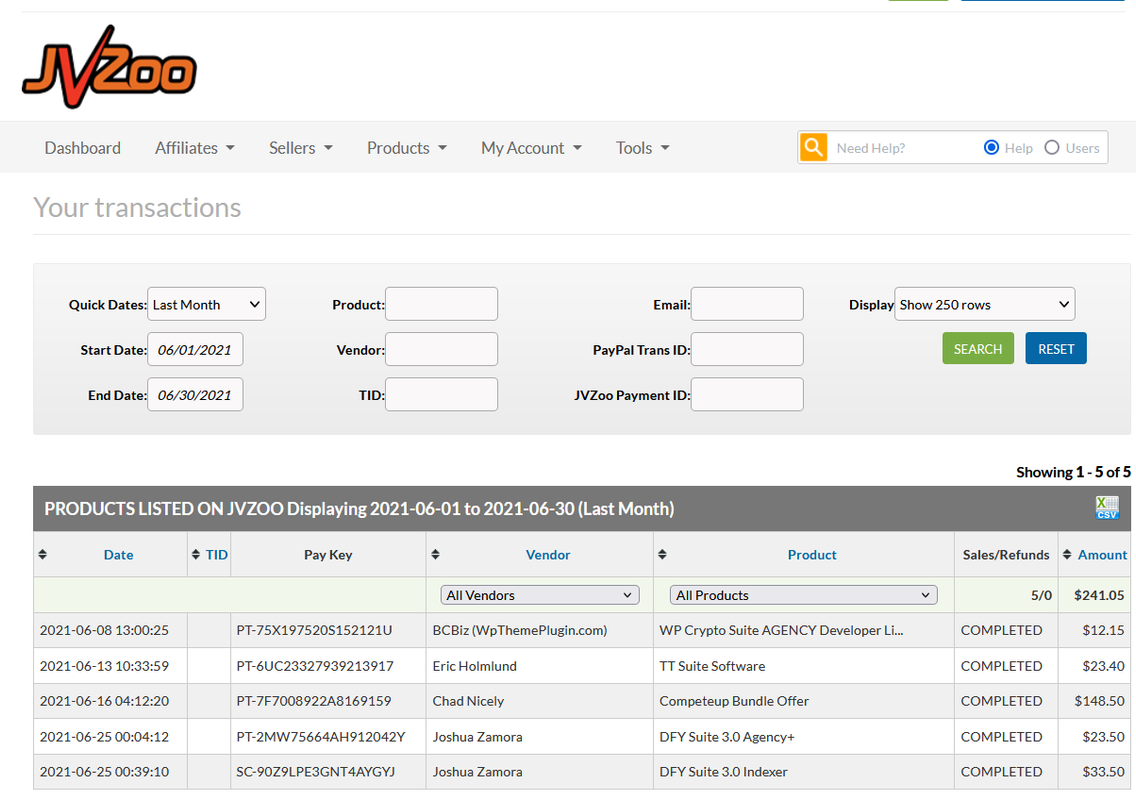Viewport: 1136px width, 800px height.
Task: Click the TID filter input
Action: [x=441, y=395]
